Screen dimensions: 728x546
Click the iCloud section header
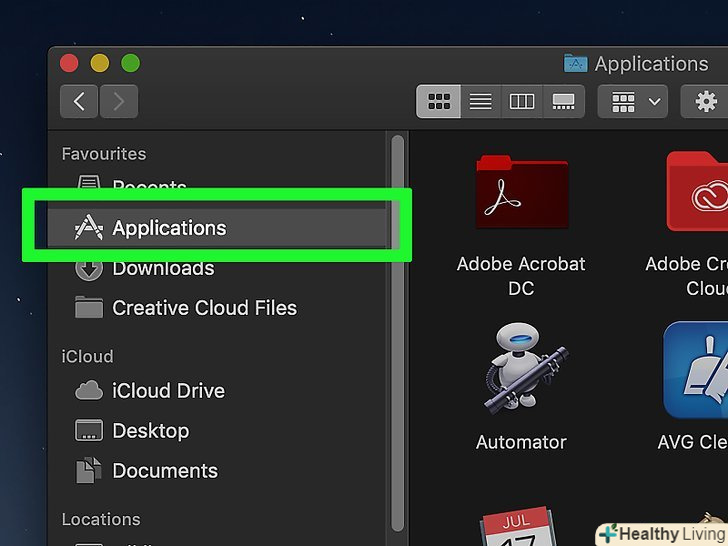[x=87, y=357]
